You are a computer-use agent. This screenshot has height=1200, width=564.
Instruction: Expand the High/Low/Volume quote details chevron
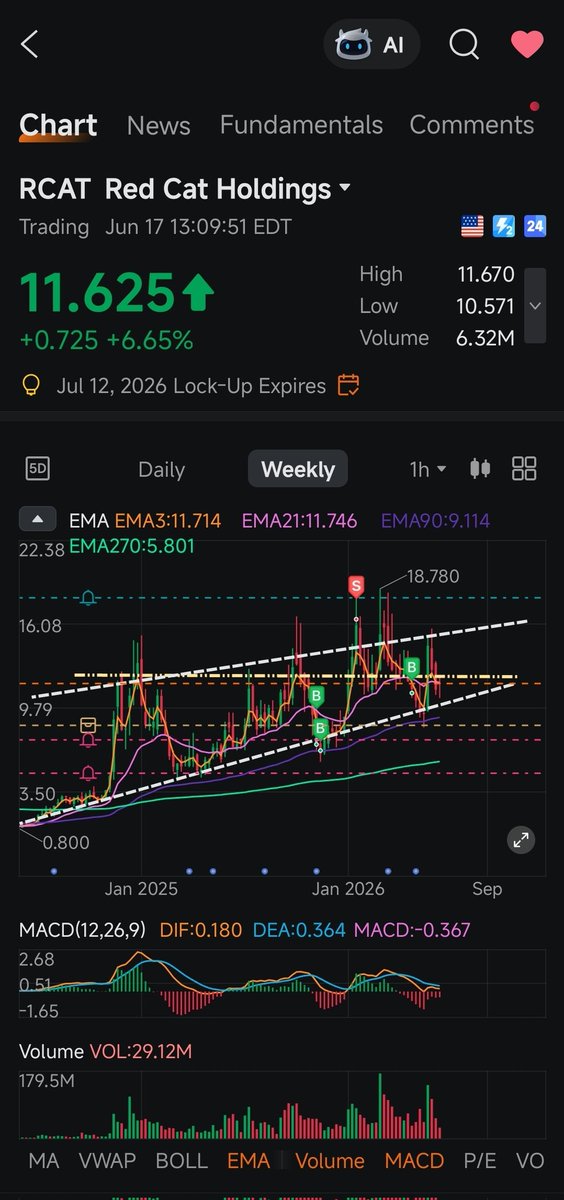(535, 305)
